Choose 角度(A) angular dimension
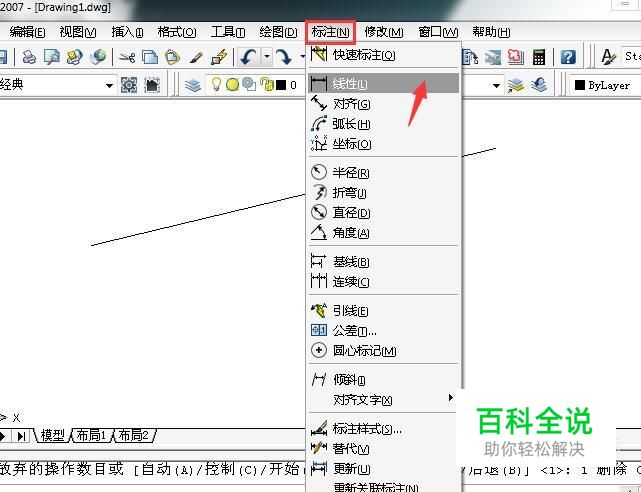The height and width of the screenshot is (492, 641). [384, 233]
